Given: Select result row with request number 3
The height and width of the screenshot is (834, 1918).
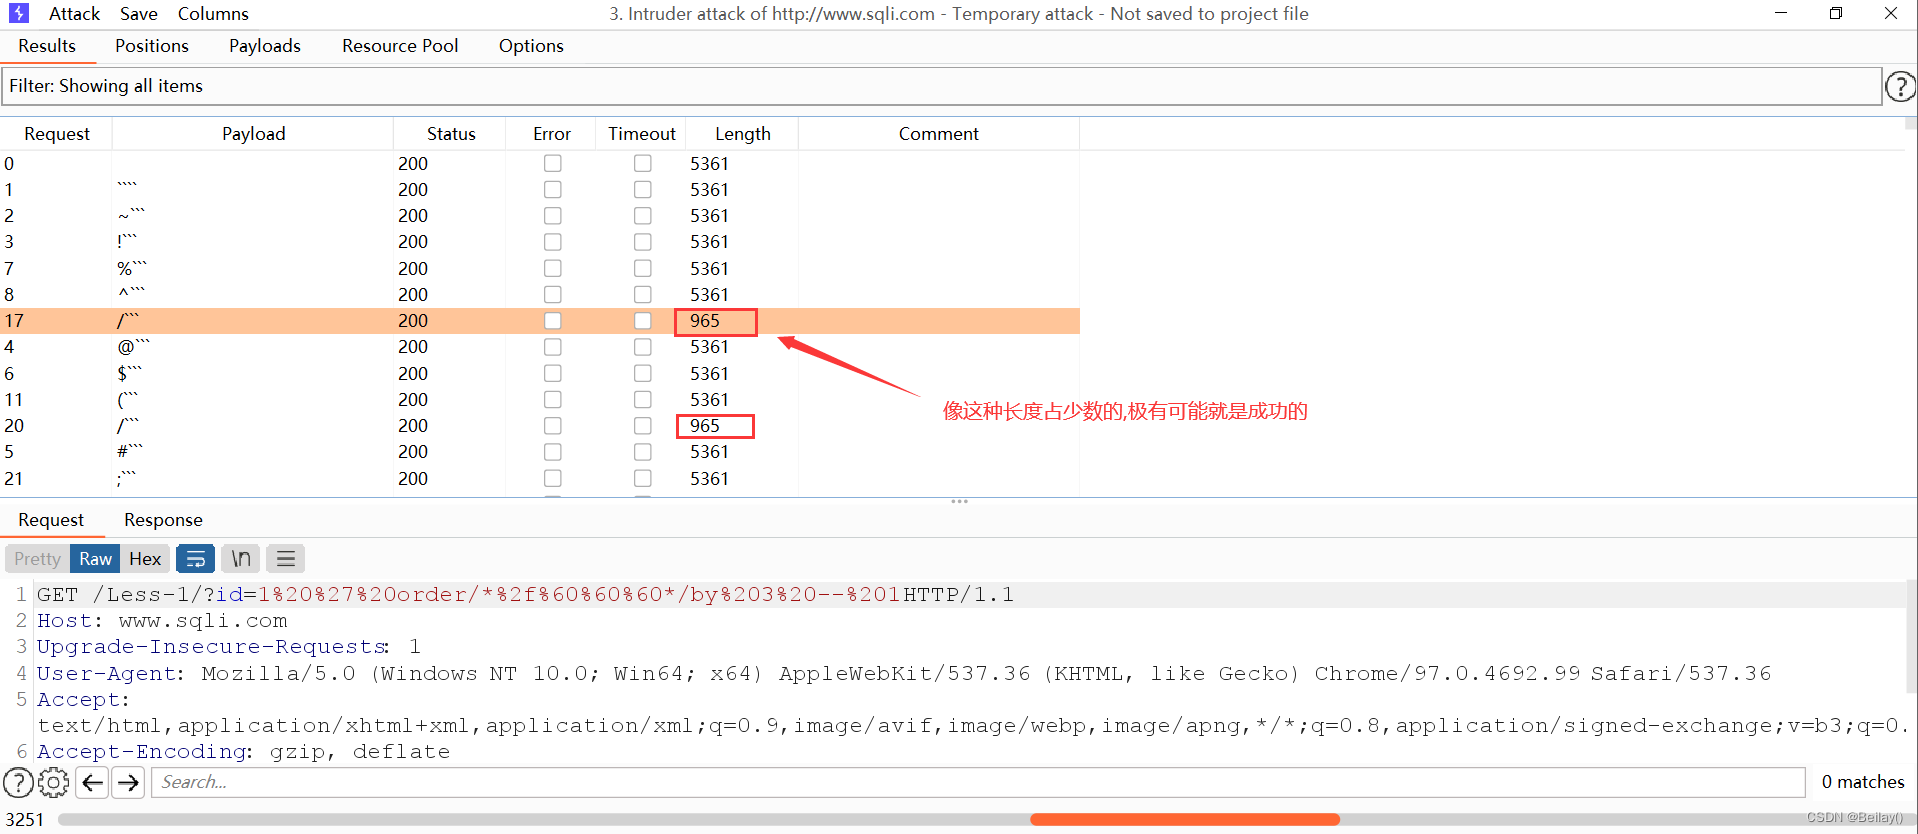Looking at the screenshot, I should coord(540,242).
